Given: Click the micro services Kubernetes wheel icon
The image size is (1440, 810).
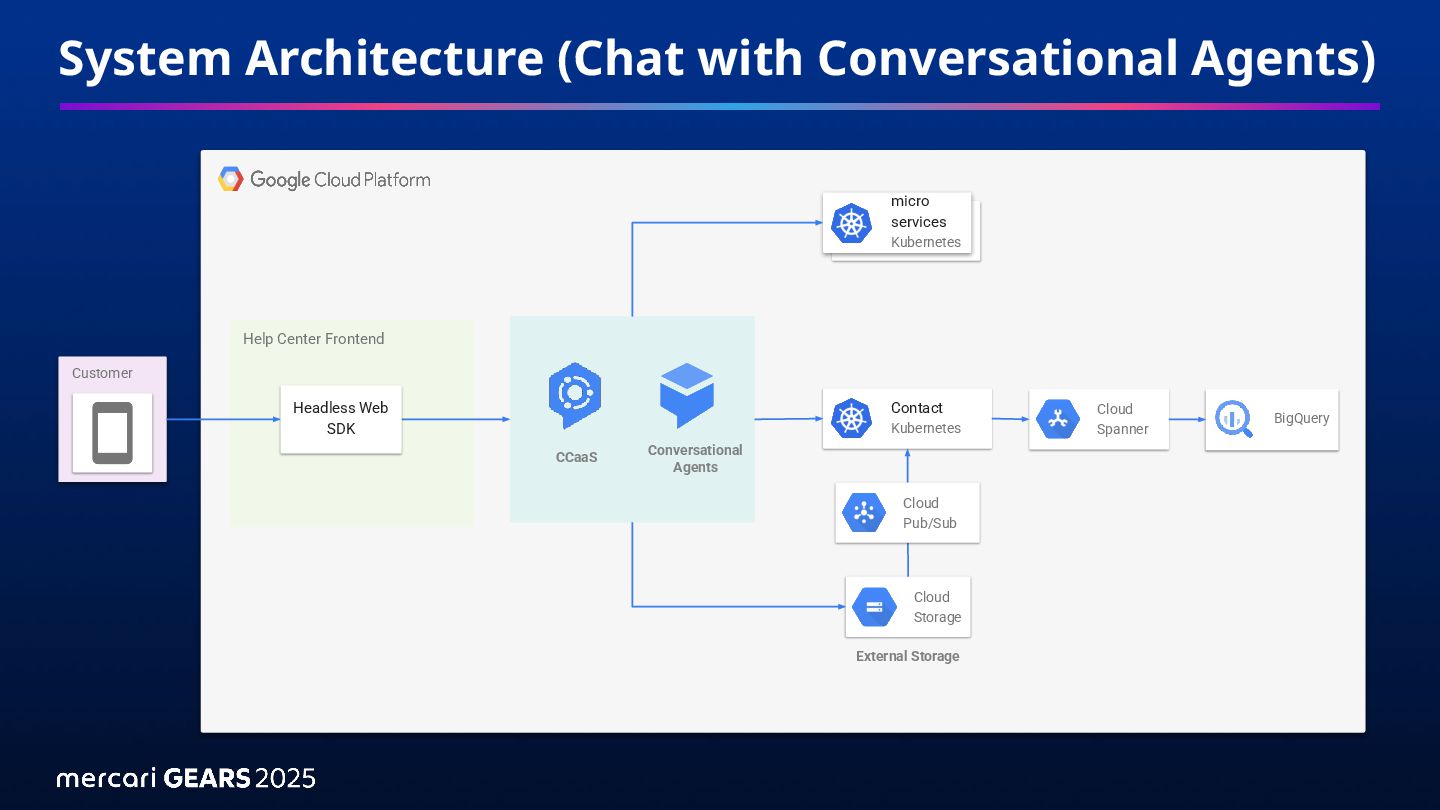Looking at the screenshot, I should 852,223.
